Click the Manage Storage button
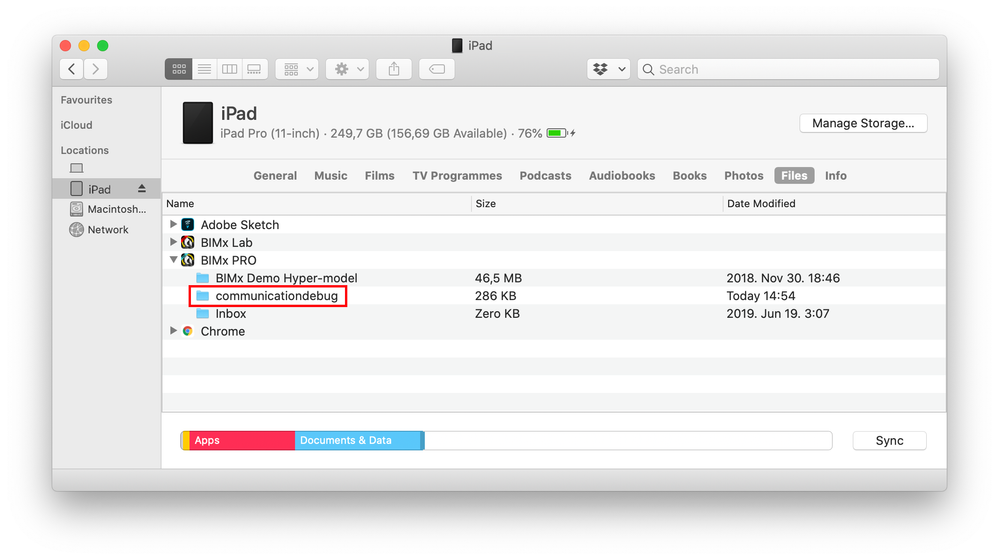 coord(863,123)
